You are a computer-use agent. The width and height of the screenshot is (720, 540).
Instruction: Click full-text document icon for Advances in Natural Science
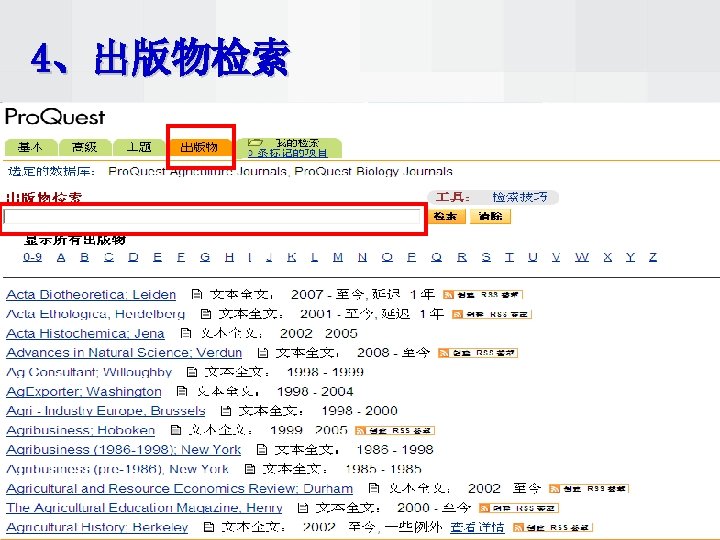262,353
